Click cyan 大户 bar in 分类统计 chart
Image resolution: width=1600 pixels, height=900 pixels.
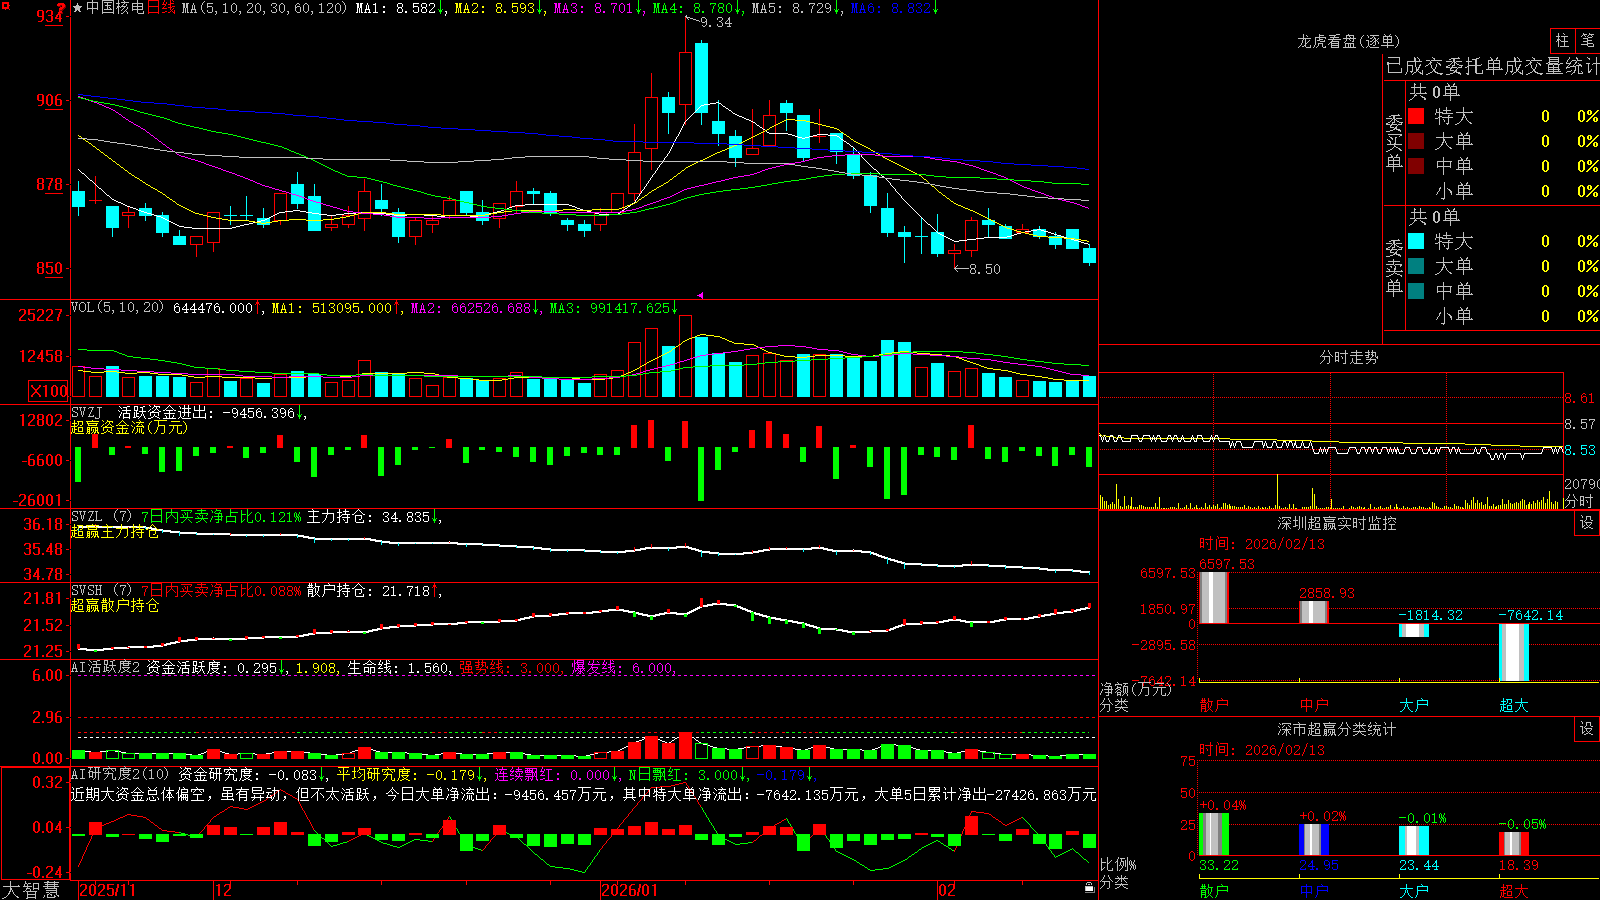[1413, 841]
